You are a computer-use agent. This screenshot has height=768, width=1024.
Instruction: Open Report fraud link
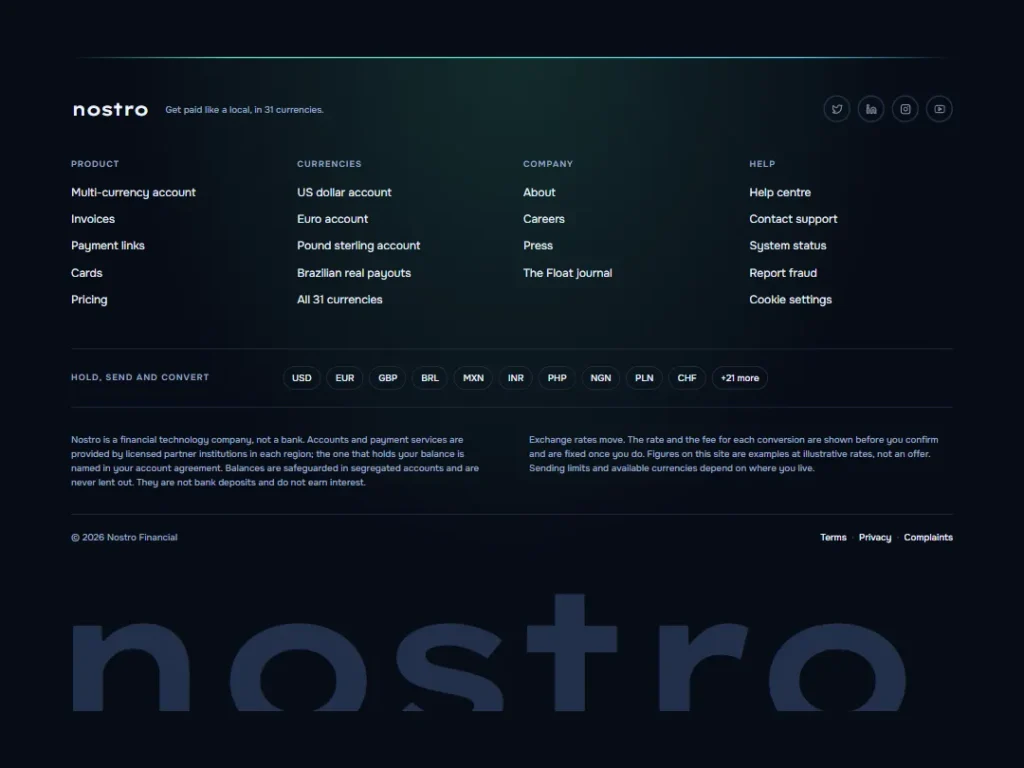click(783, 273)
